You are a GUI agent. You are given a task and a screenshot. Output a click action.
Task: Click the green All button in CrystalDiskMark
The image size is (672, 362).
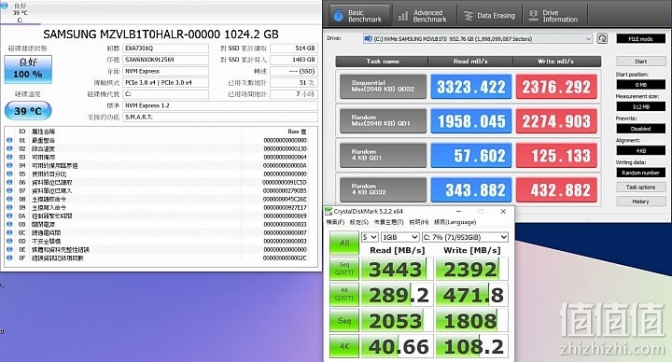(x=344, y=243)
